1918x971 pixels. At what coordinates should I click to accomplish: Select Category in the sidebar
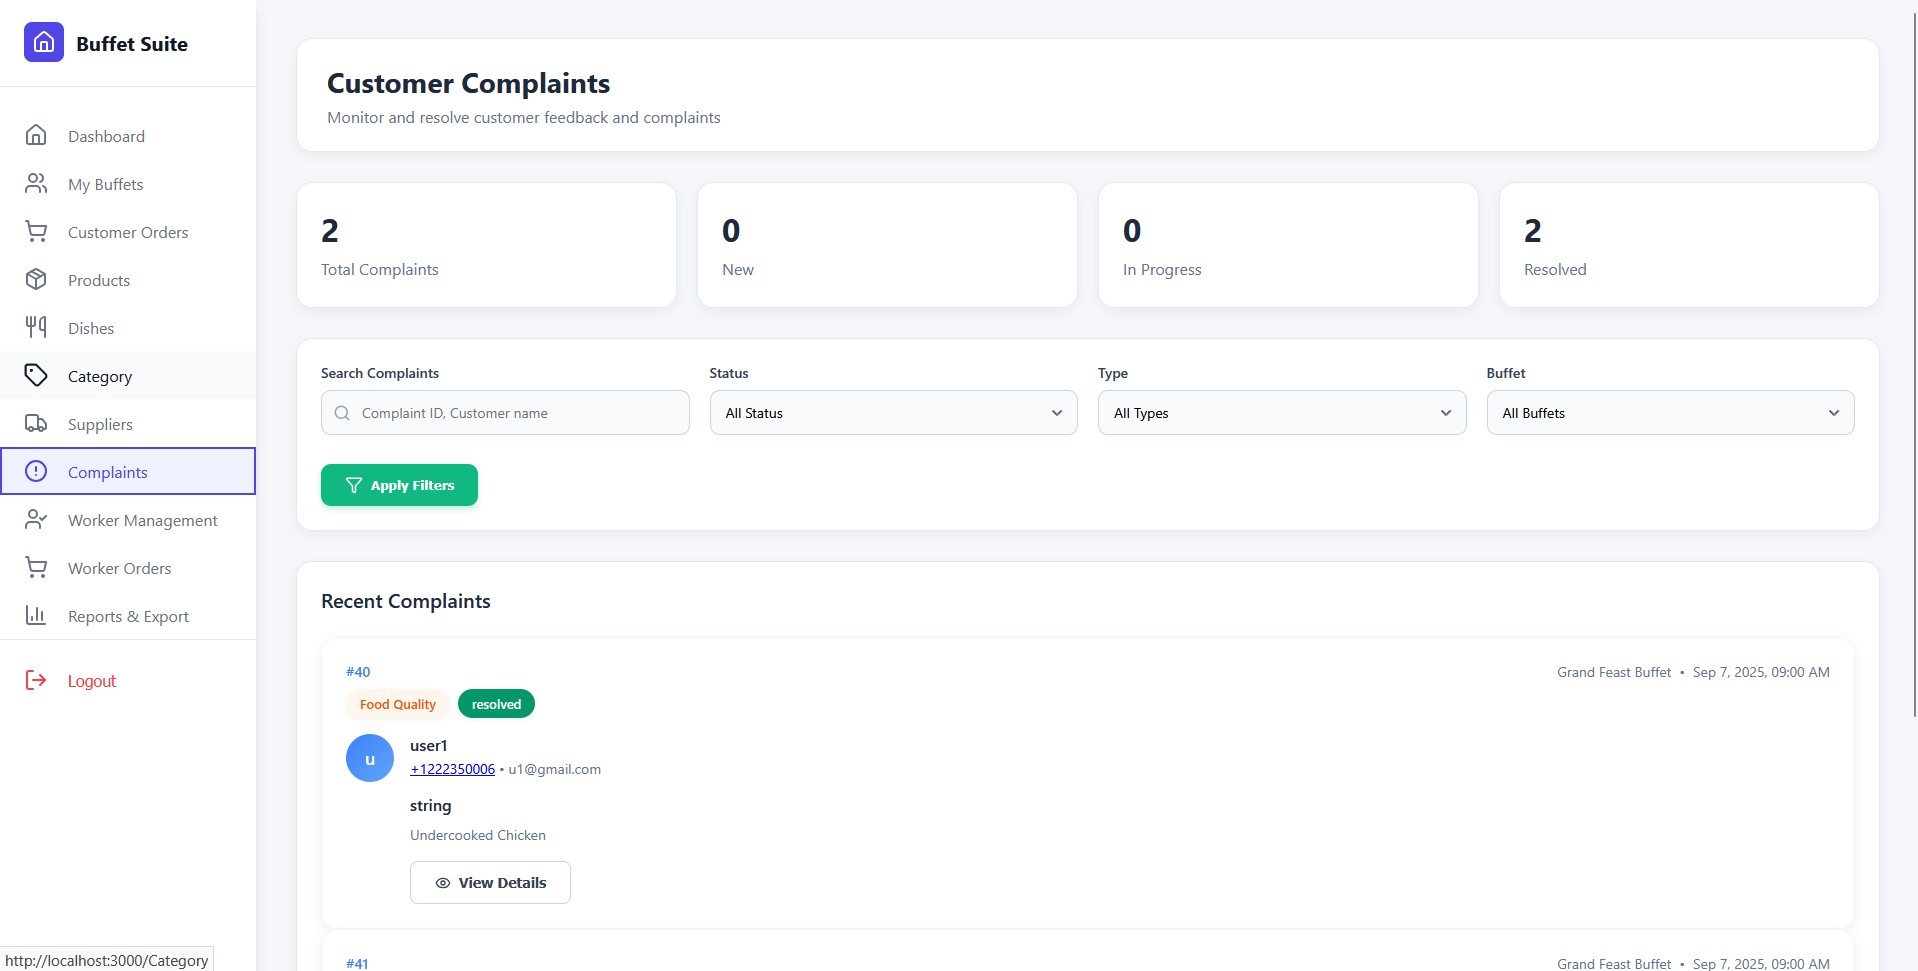click(x=100, y=376)
